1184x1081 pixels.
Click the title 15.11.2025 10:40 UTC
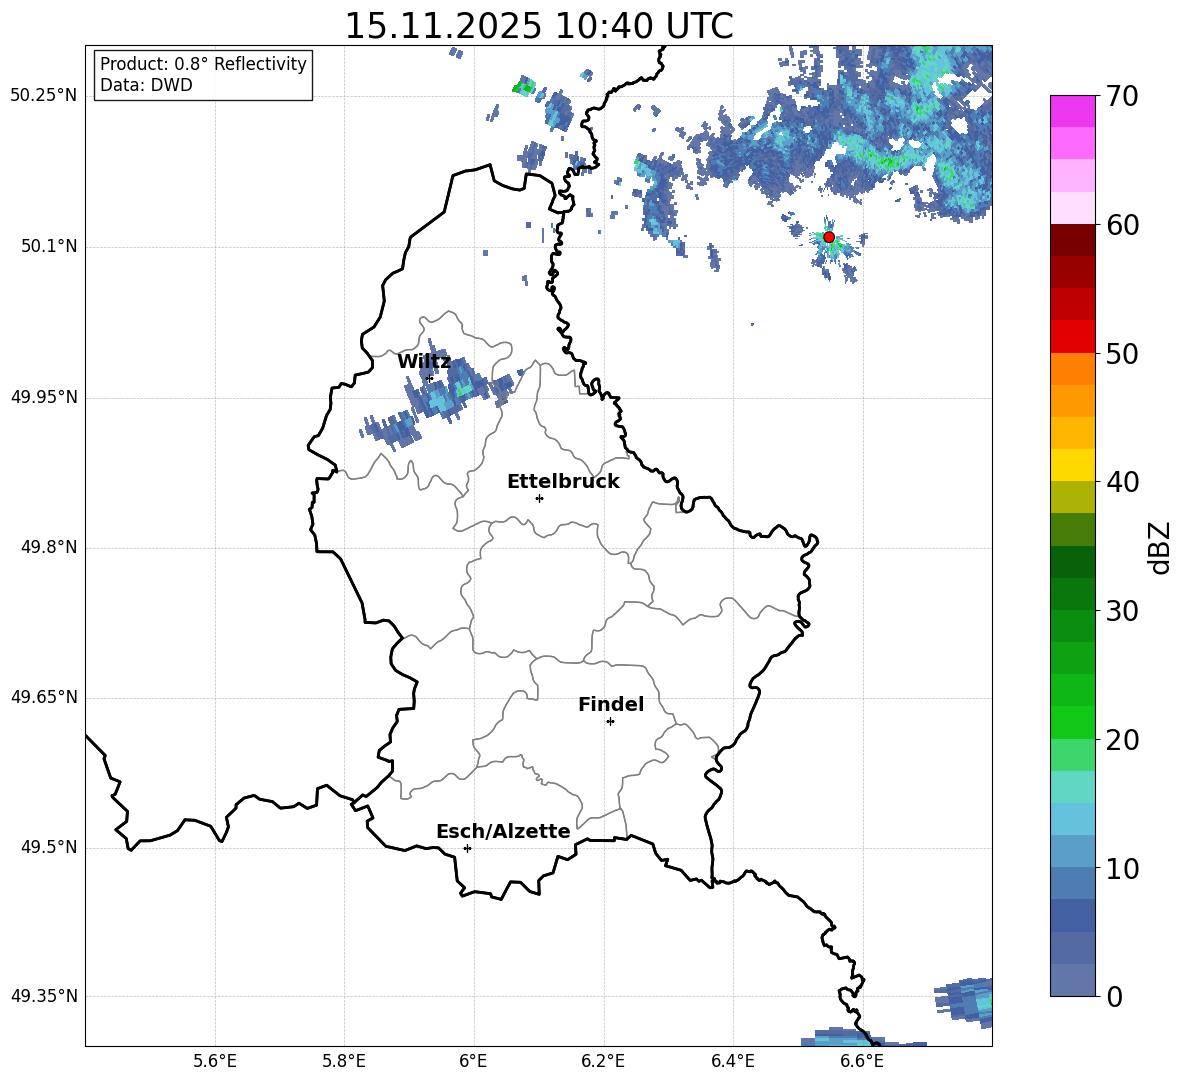click(539, 26)
